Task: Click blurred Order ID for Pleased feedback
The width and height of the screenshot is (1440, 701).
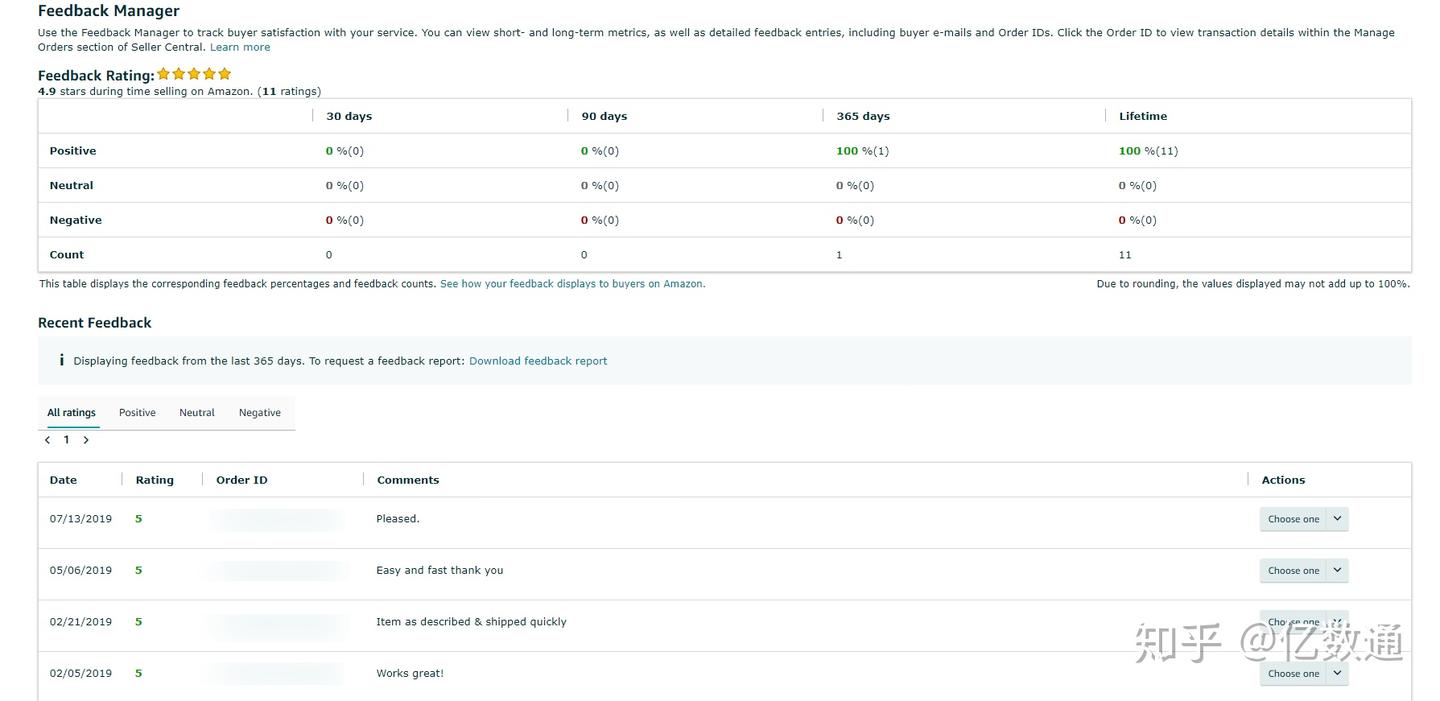Action: pyautogui.click(x=275, y=519)
